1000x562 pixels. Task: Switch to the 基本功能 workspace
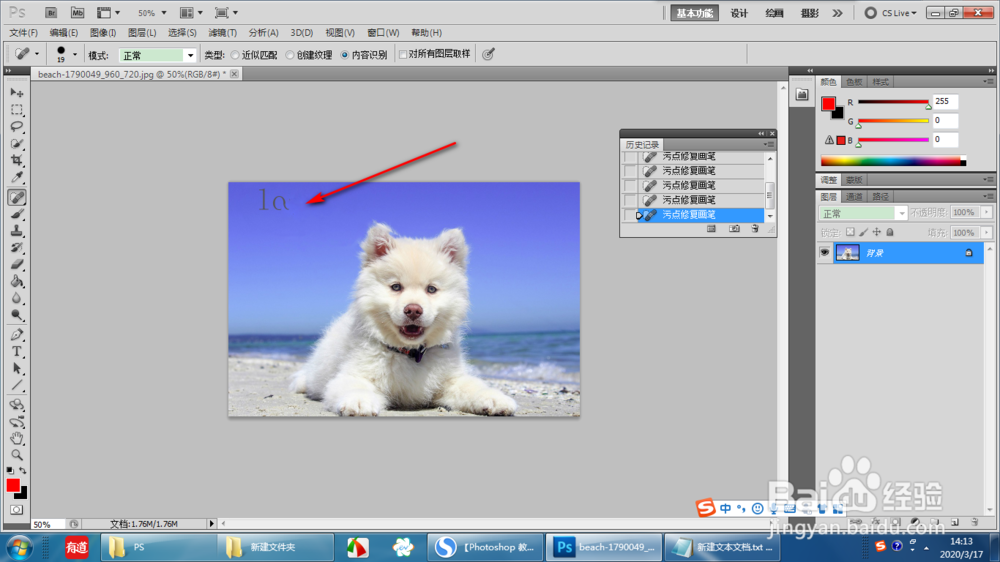pyautogui.click(x=695, y=13)
